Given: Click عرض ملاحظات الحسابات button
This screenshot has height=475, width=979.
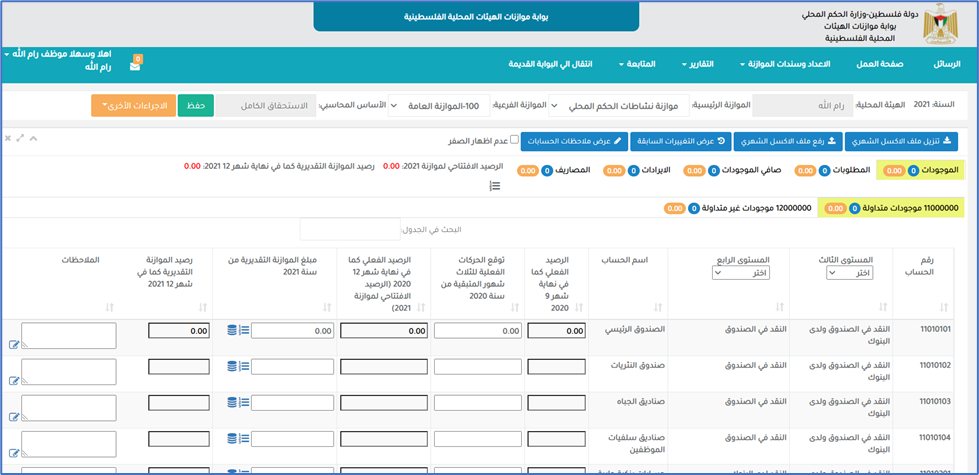Looking at the screenshot, I should pyautogui.click(x=574, y=141).
